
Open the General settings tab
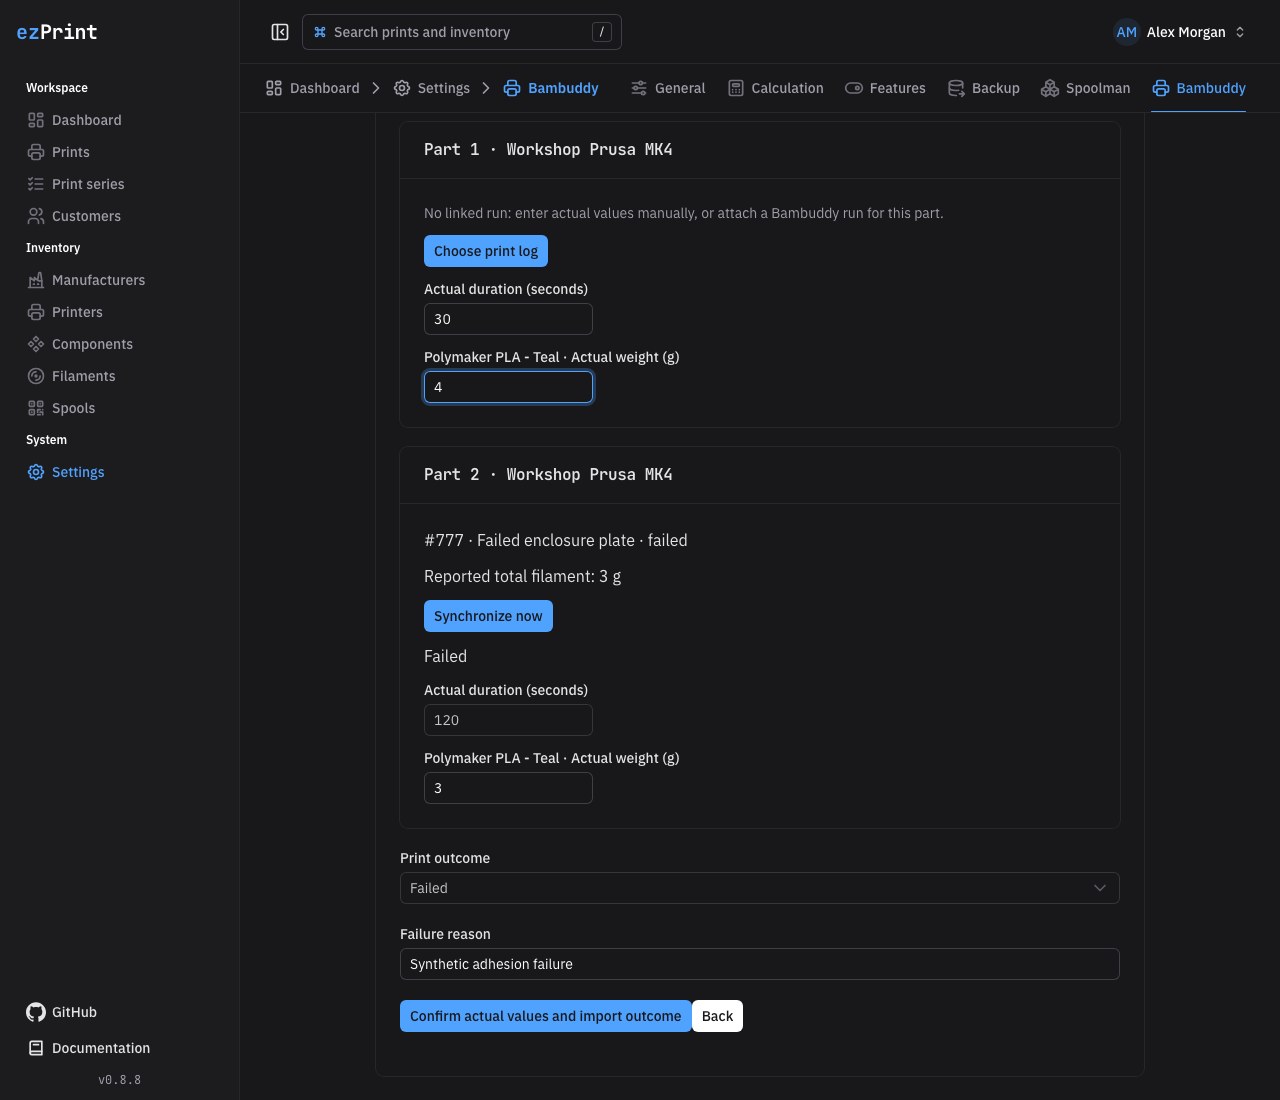668,88
